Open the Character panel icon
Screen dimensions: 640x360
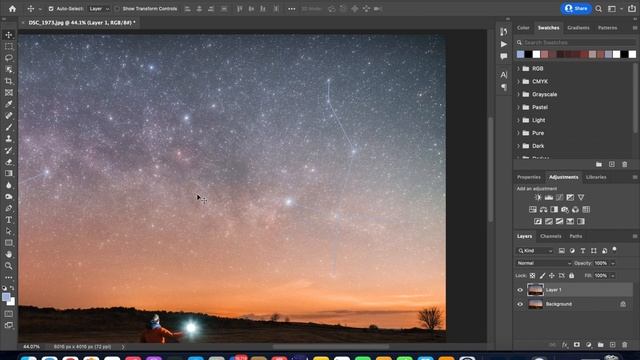click(504, 75)
